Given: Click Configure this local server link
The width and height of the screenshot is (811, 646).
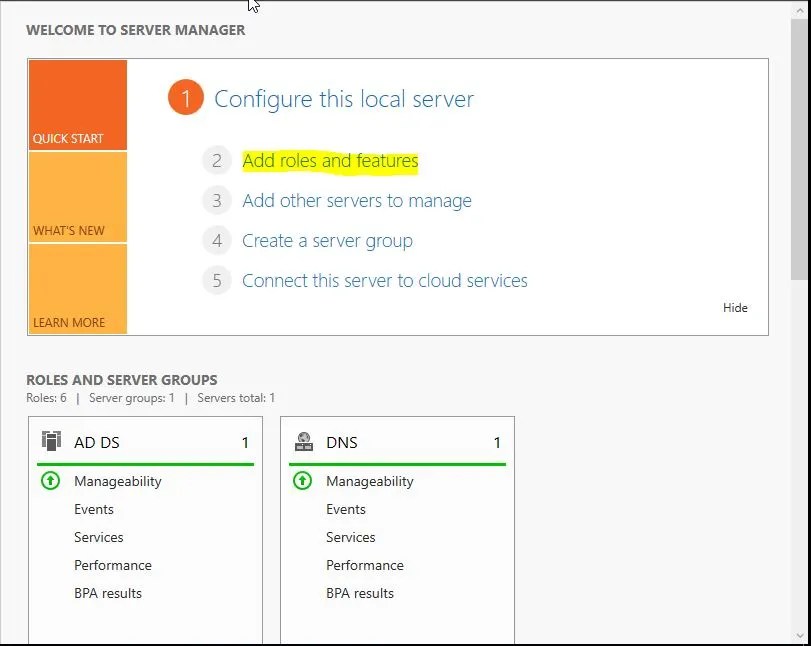Looking at the screenshot, I should 344,99.
